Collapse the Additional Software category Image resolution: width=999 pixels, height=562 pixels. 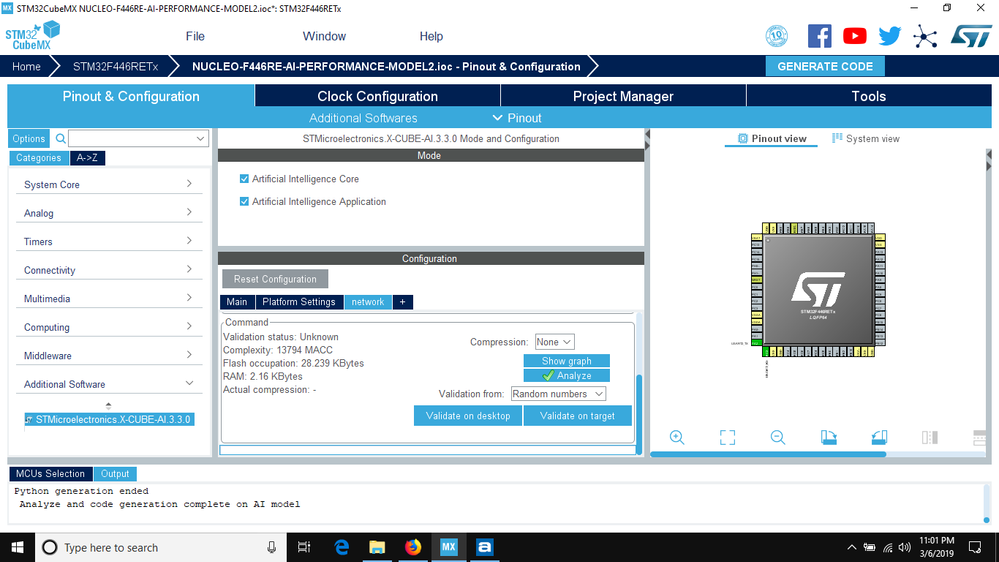(108, 384)
